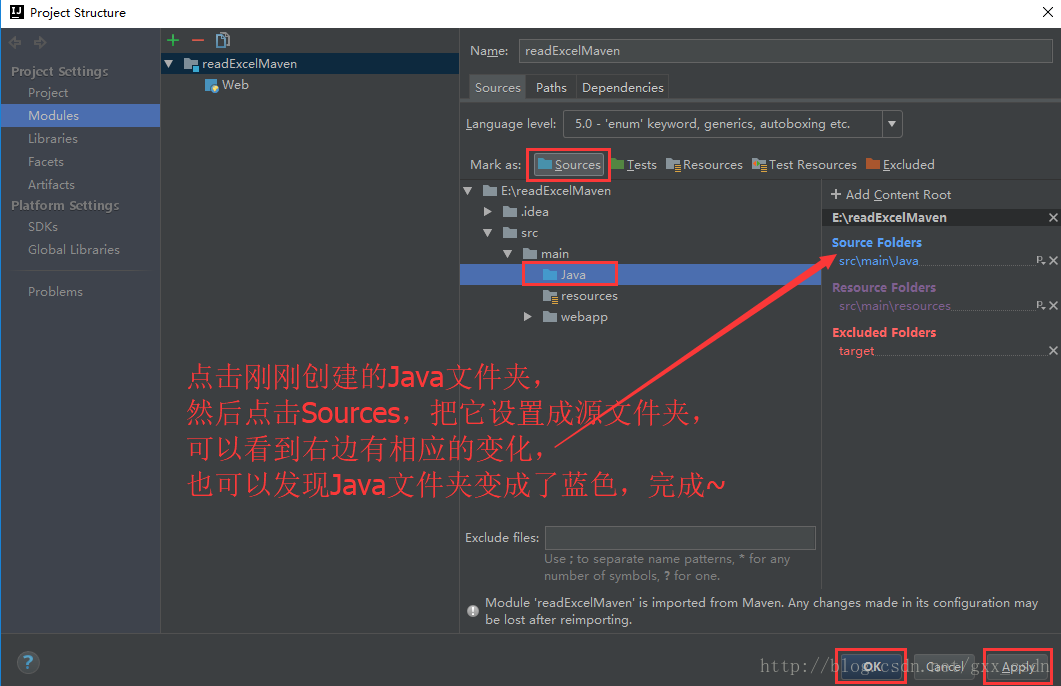Click Add Content Root
The image size is (1061, 686).
pyautogui.click(x=891, y=195)
